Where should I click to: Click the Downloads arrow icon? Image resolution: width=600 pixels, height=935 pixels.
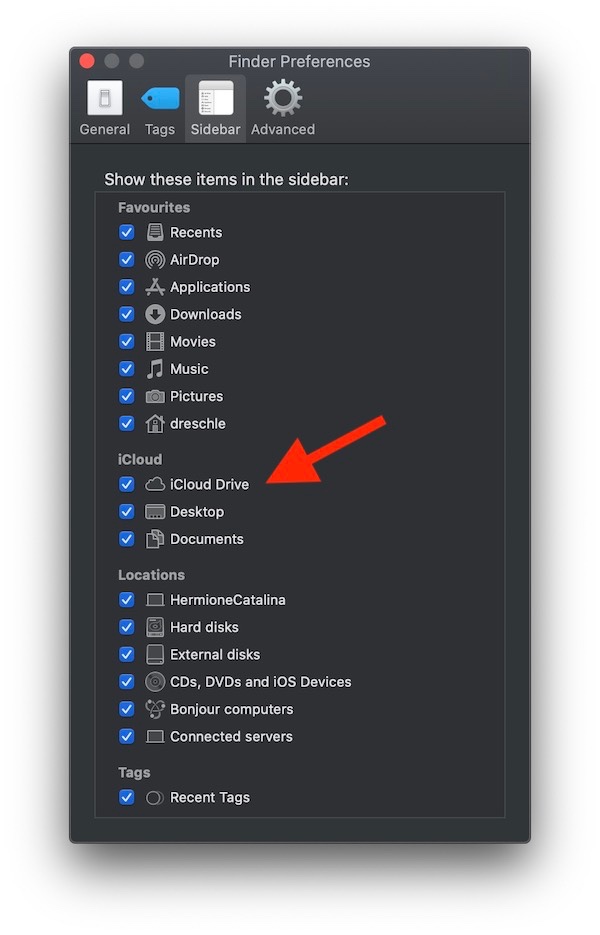(x=154, y=314)
